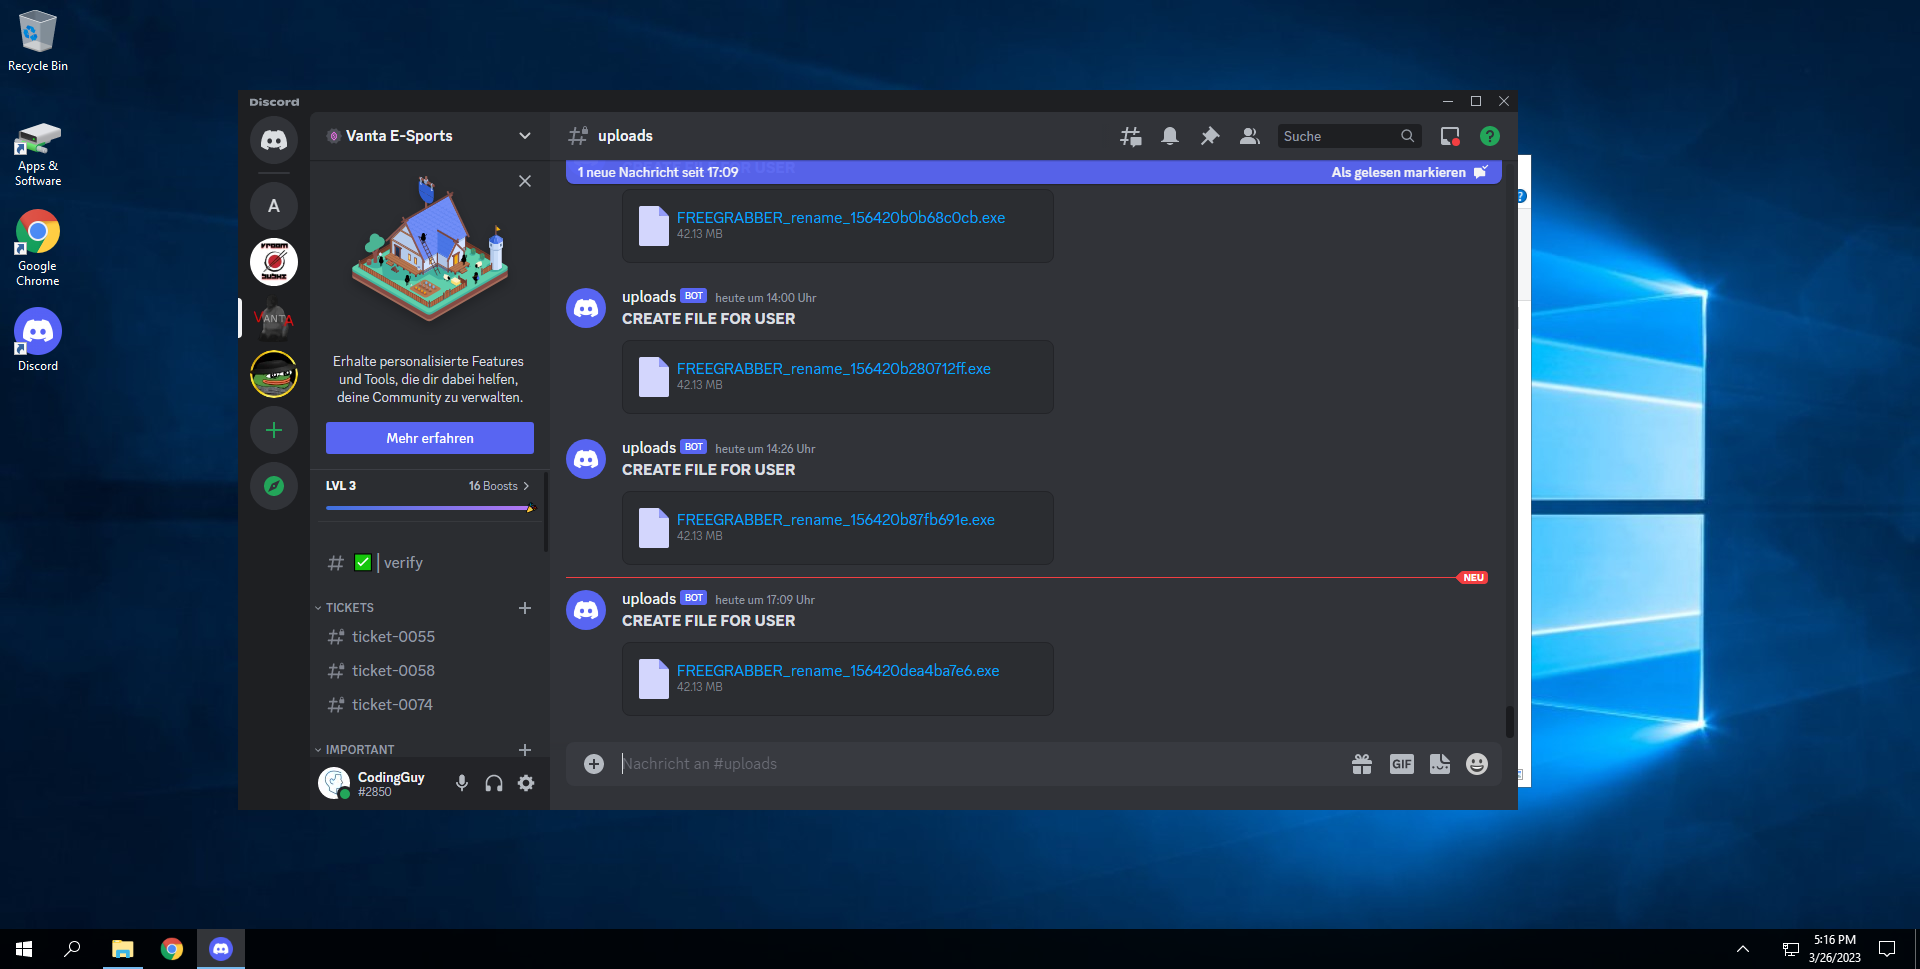This screenshot has width=1920, height=969.
Task: Collapse the IMPORTANT category
Action: pyautogui.click(x=359, y=750)
